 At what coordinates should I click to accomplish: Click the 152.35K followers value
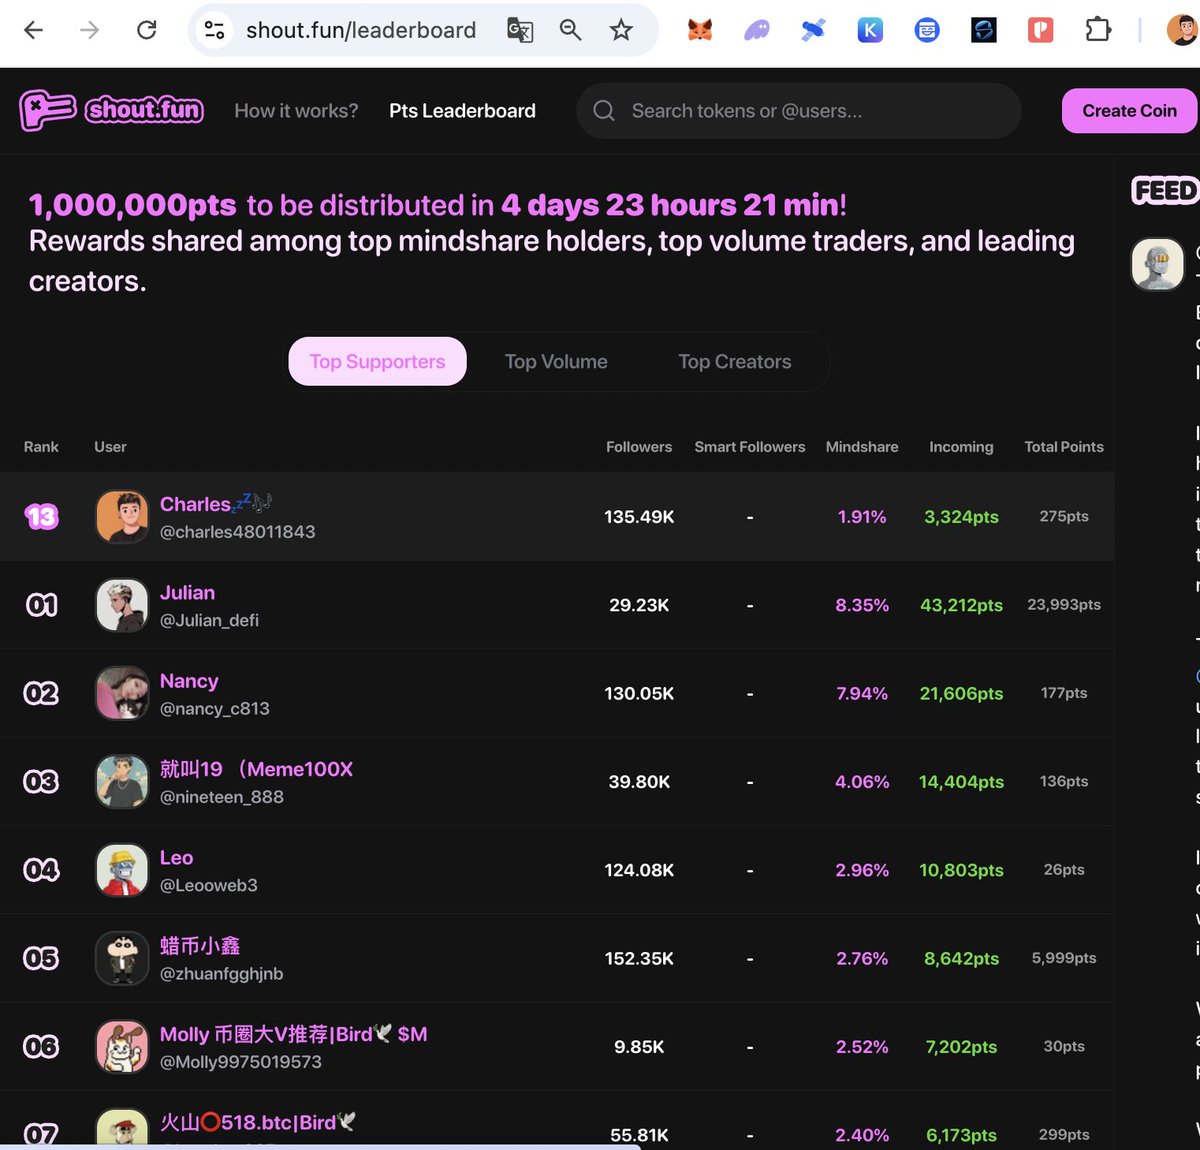(x=639, y=958)
